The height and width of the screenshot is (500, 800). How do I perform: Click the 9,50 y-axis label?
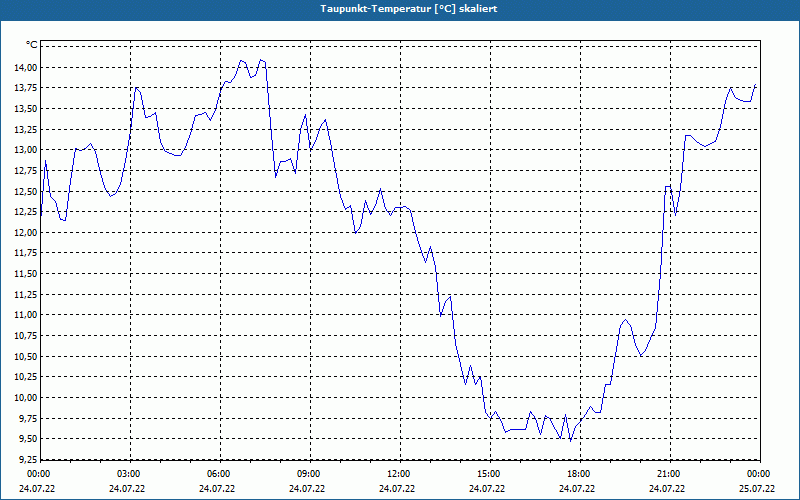pyautogui.click(x=28, y=439)
